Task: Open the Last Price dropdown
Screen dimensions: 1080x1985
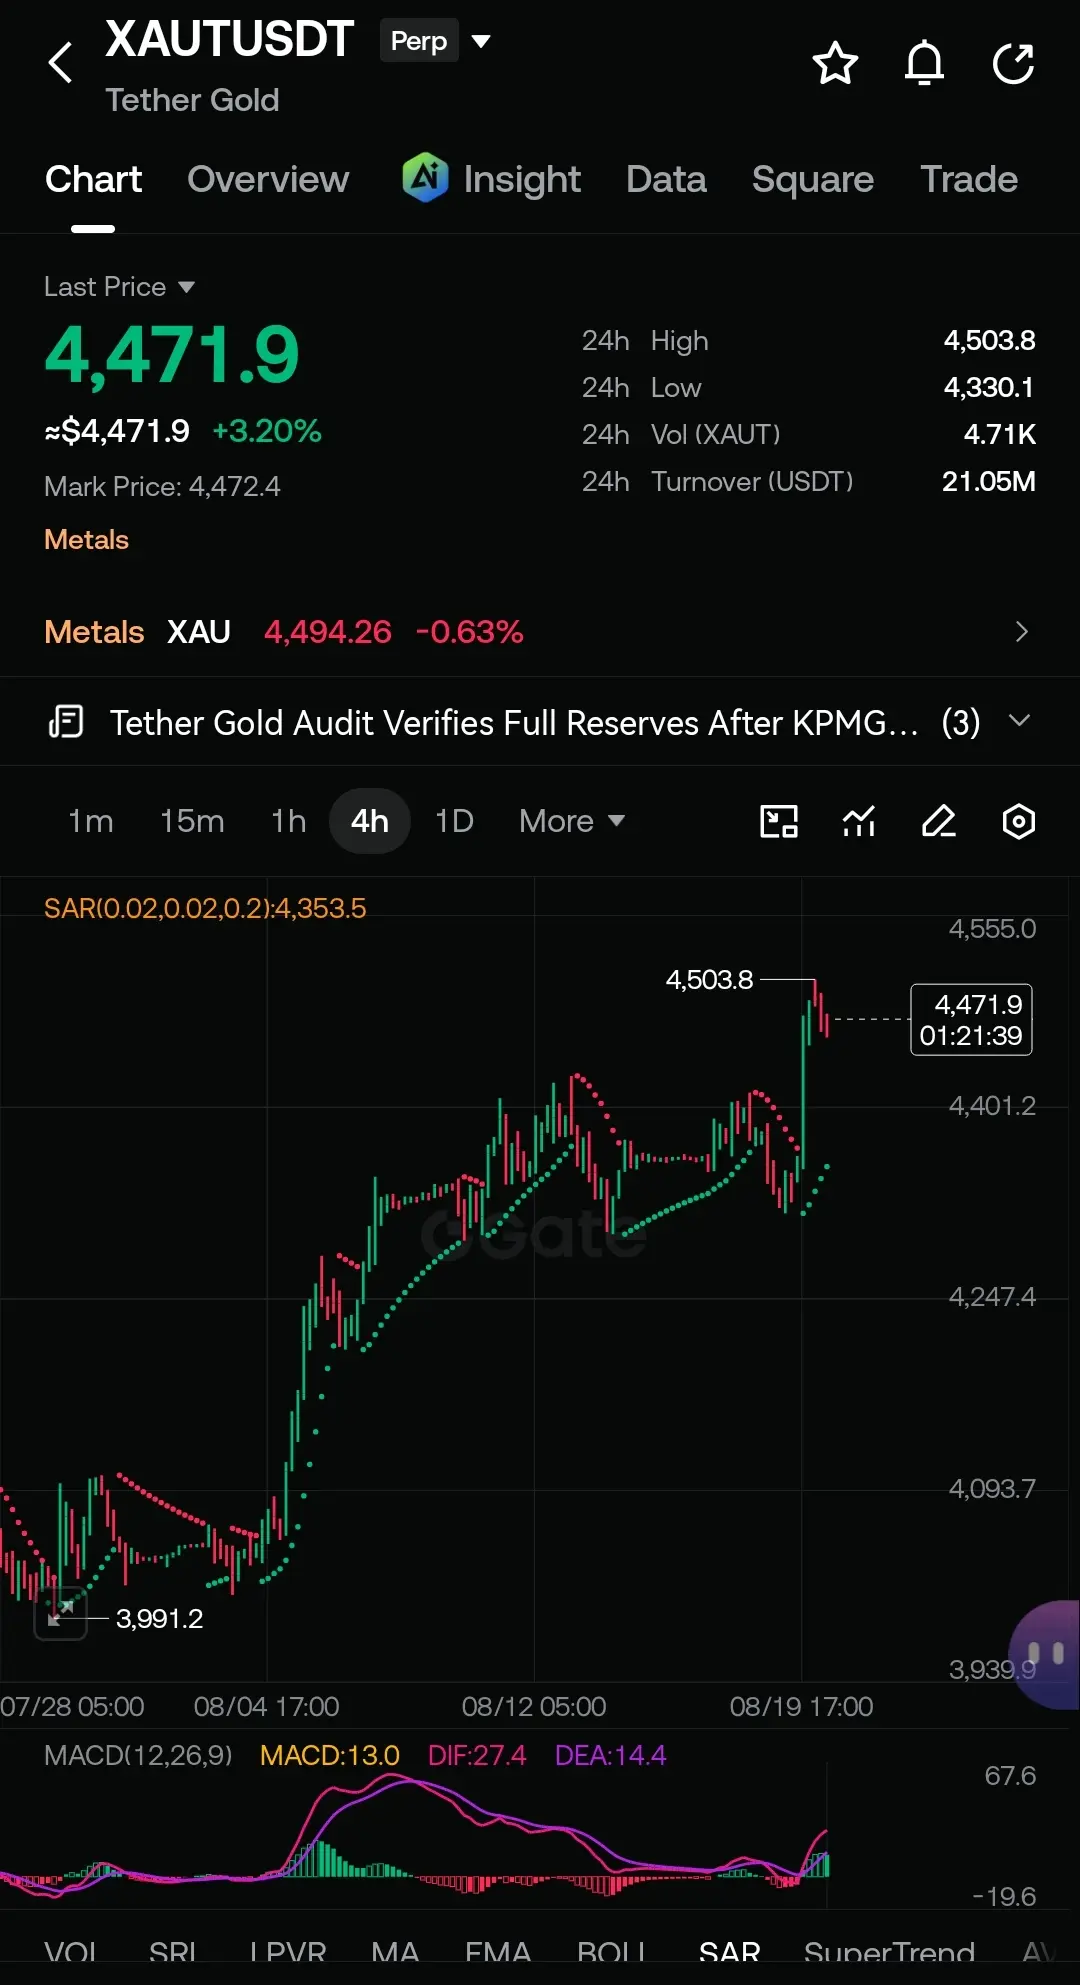Action: (119, 287)
